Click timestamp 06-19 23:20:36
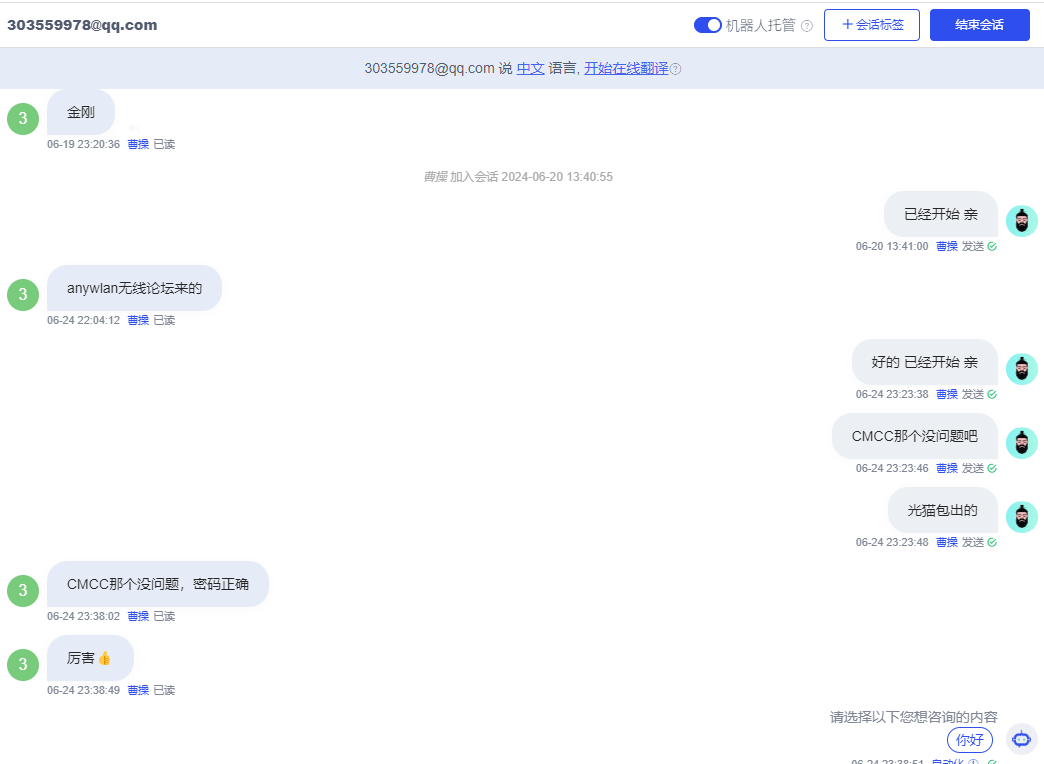1044x764 pixels. (x=83, y=144)
